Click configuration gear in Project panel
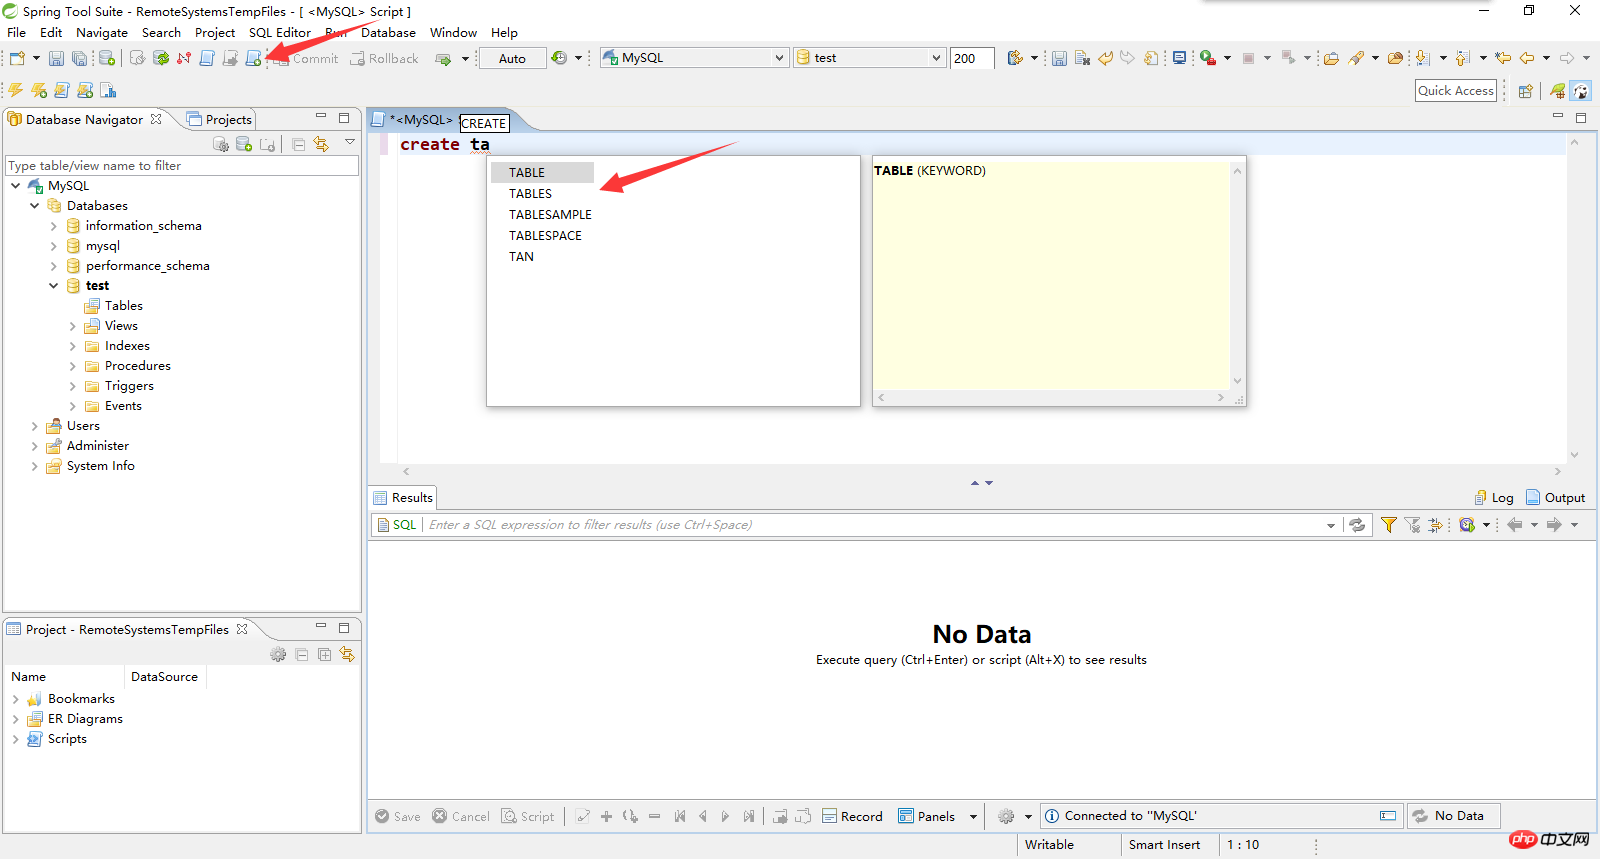The image size is (1600, 859). coord(278,654)
